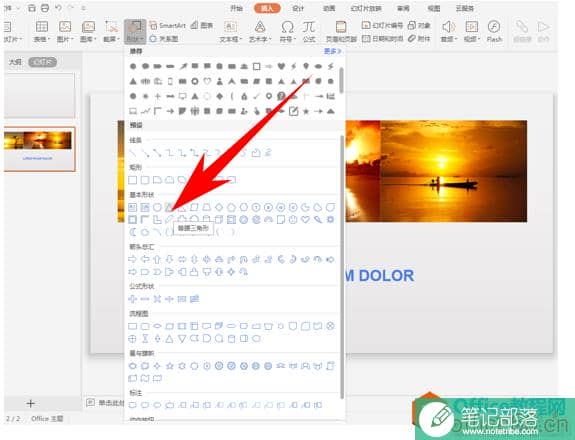Open the Text Box (文本框) dropdown
Screen dimensions: 575x440
tap(230, 32)
